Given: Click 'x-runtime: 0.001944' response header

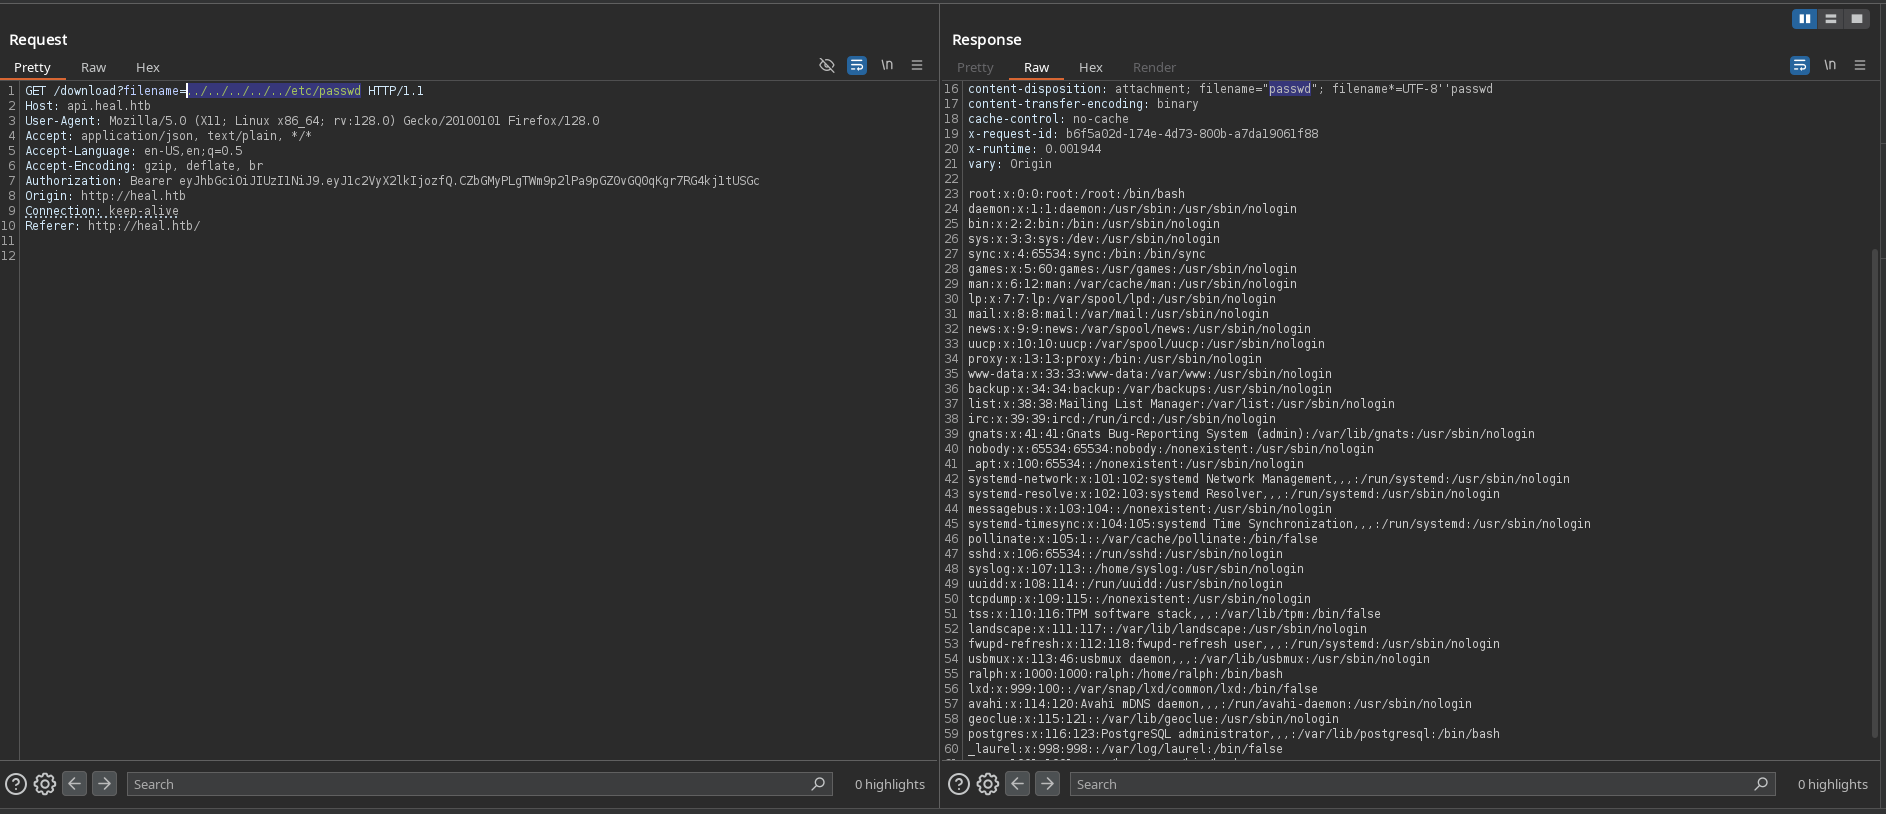Looking at the screenshot, I should (x=1034, y=149).
